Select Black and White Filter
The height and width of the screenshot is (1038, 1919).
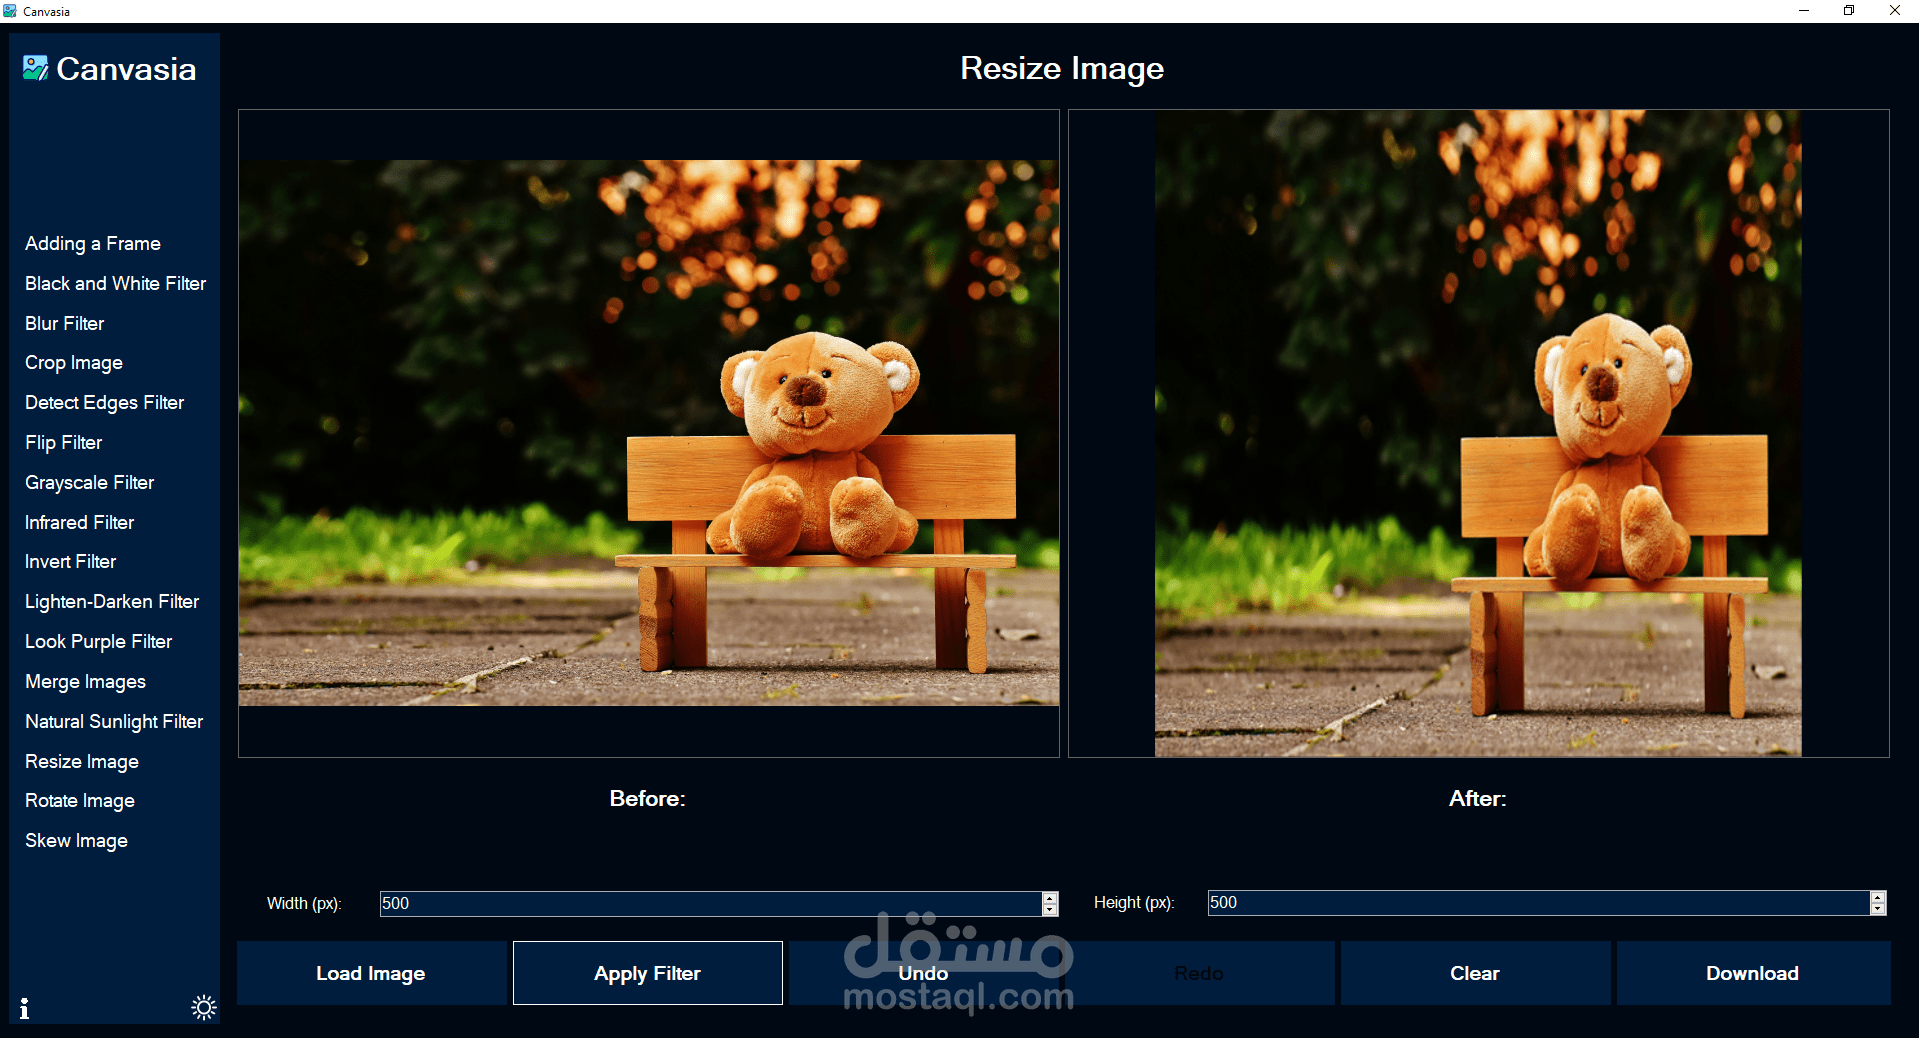tap(116, 284)
